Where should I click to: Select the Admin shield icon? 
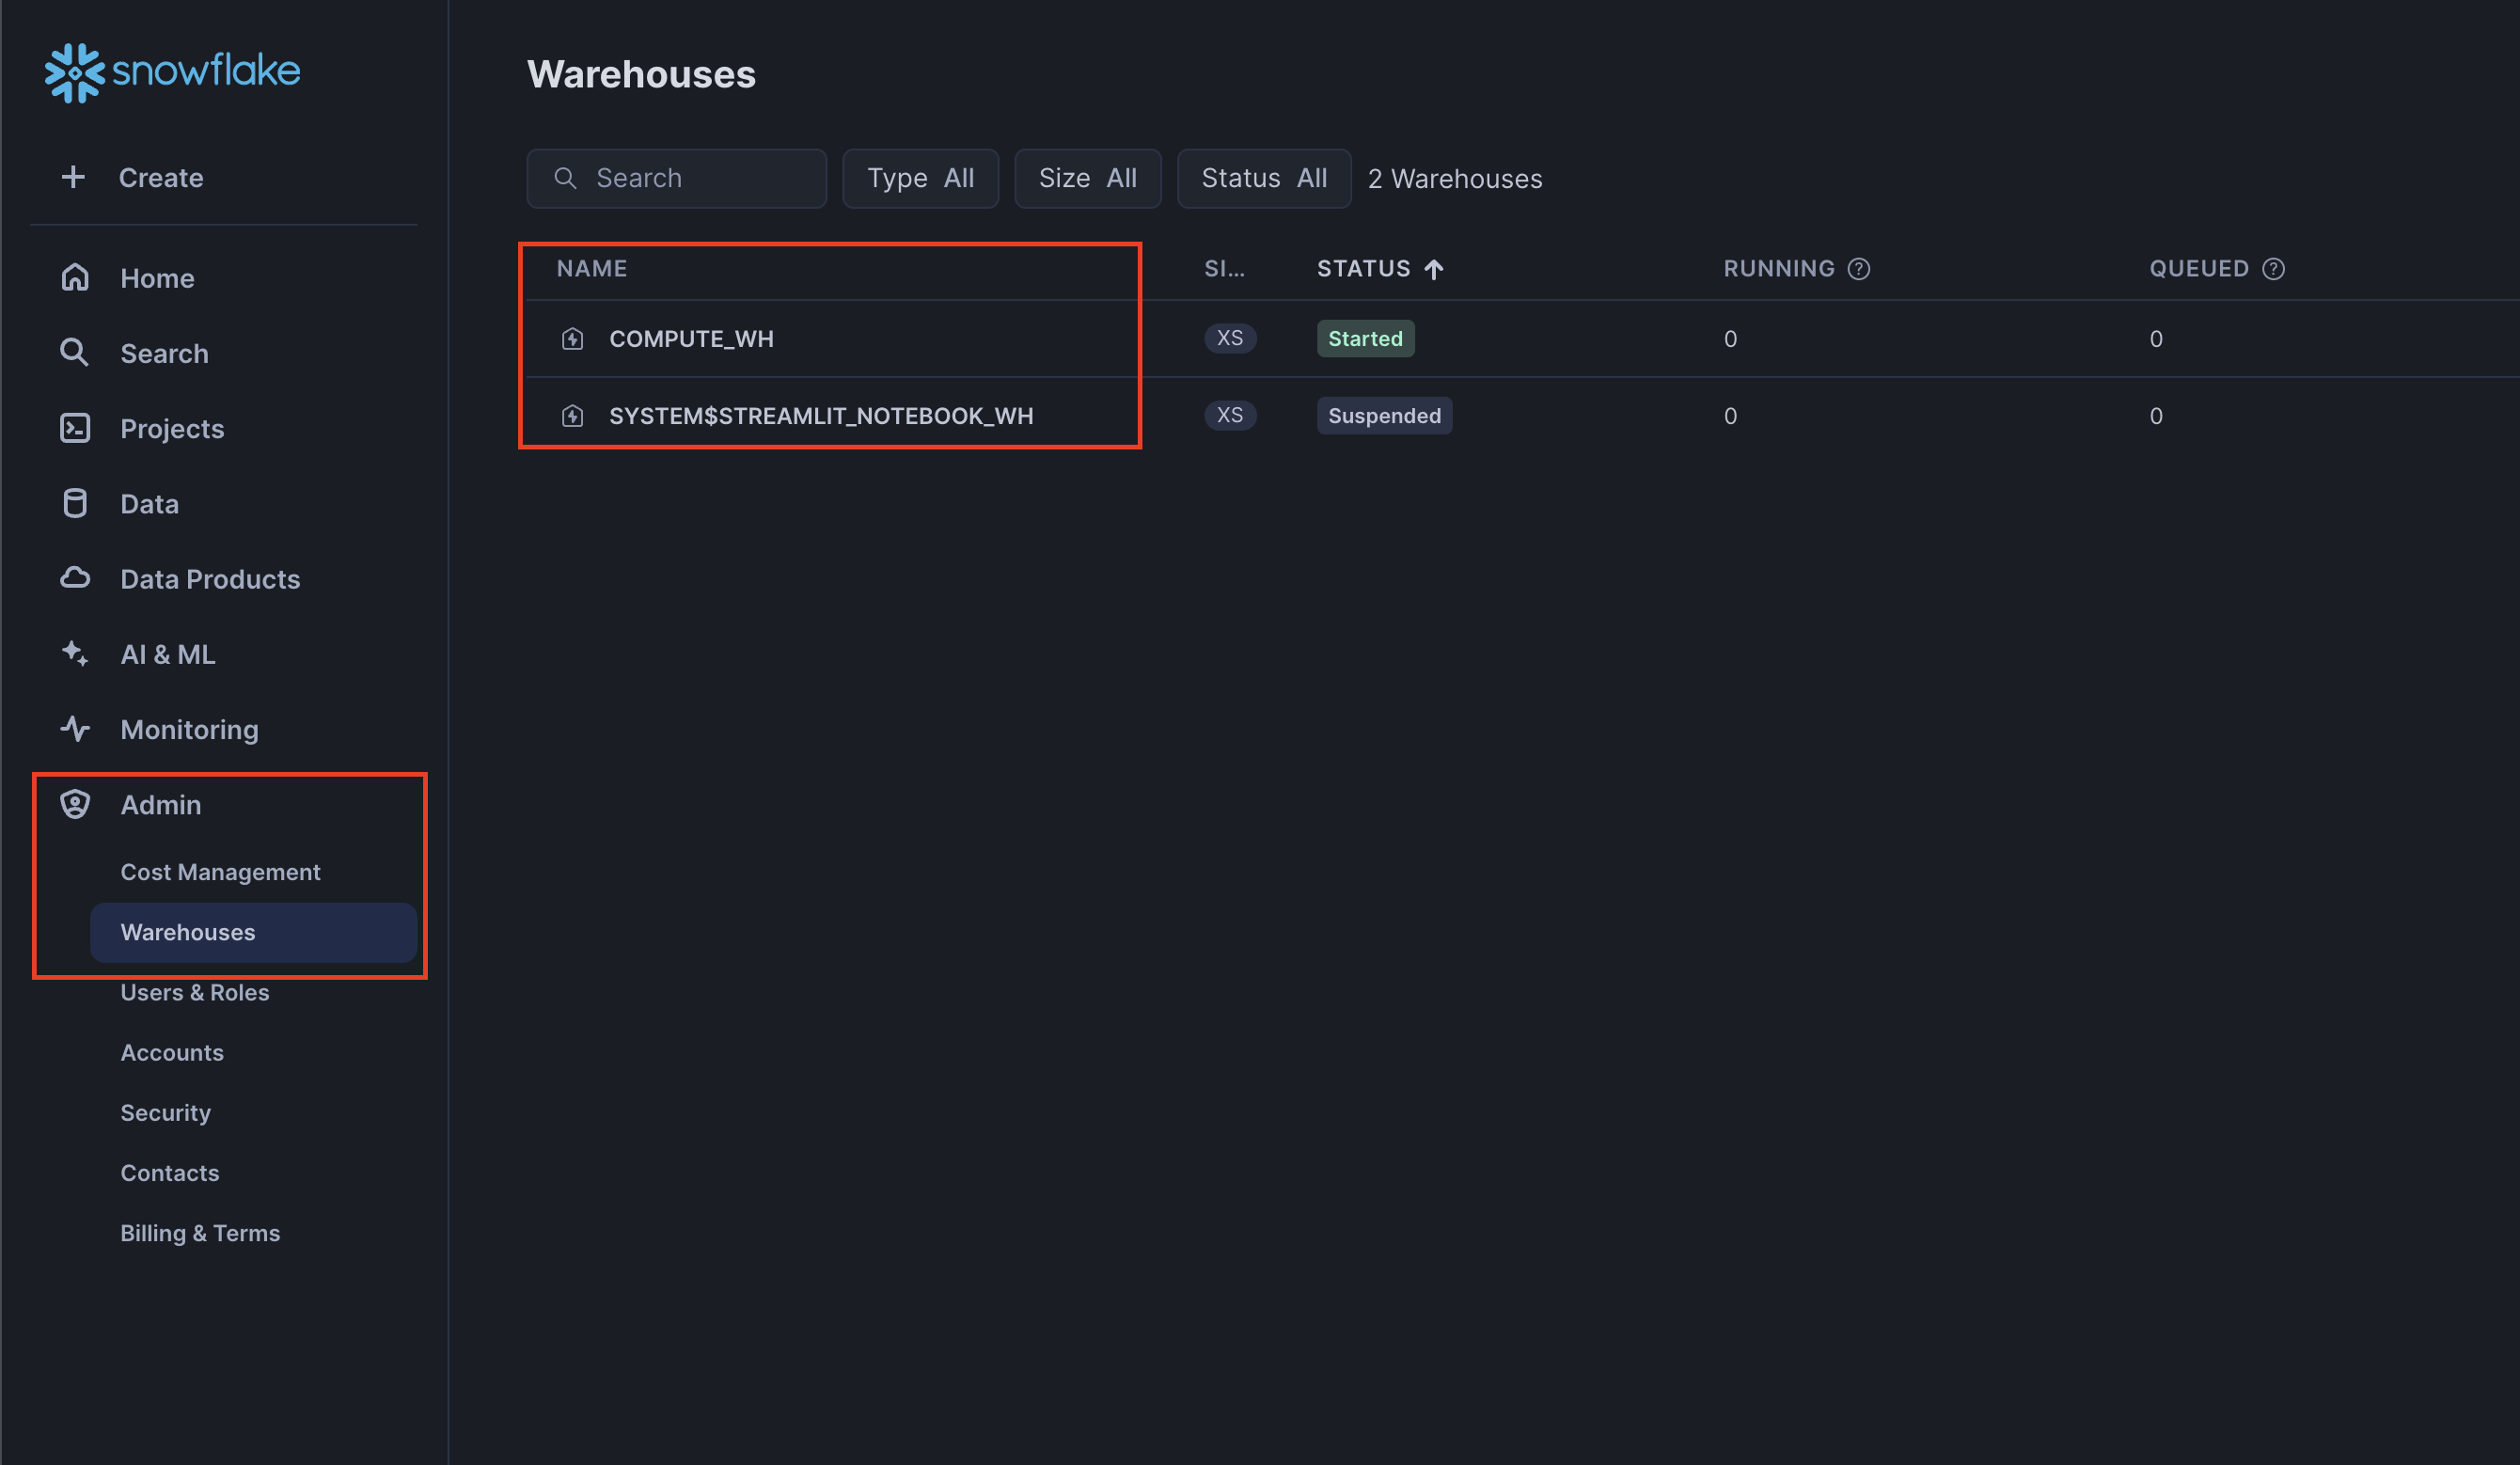coord(75,804)
